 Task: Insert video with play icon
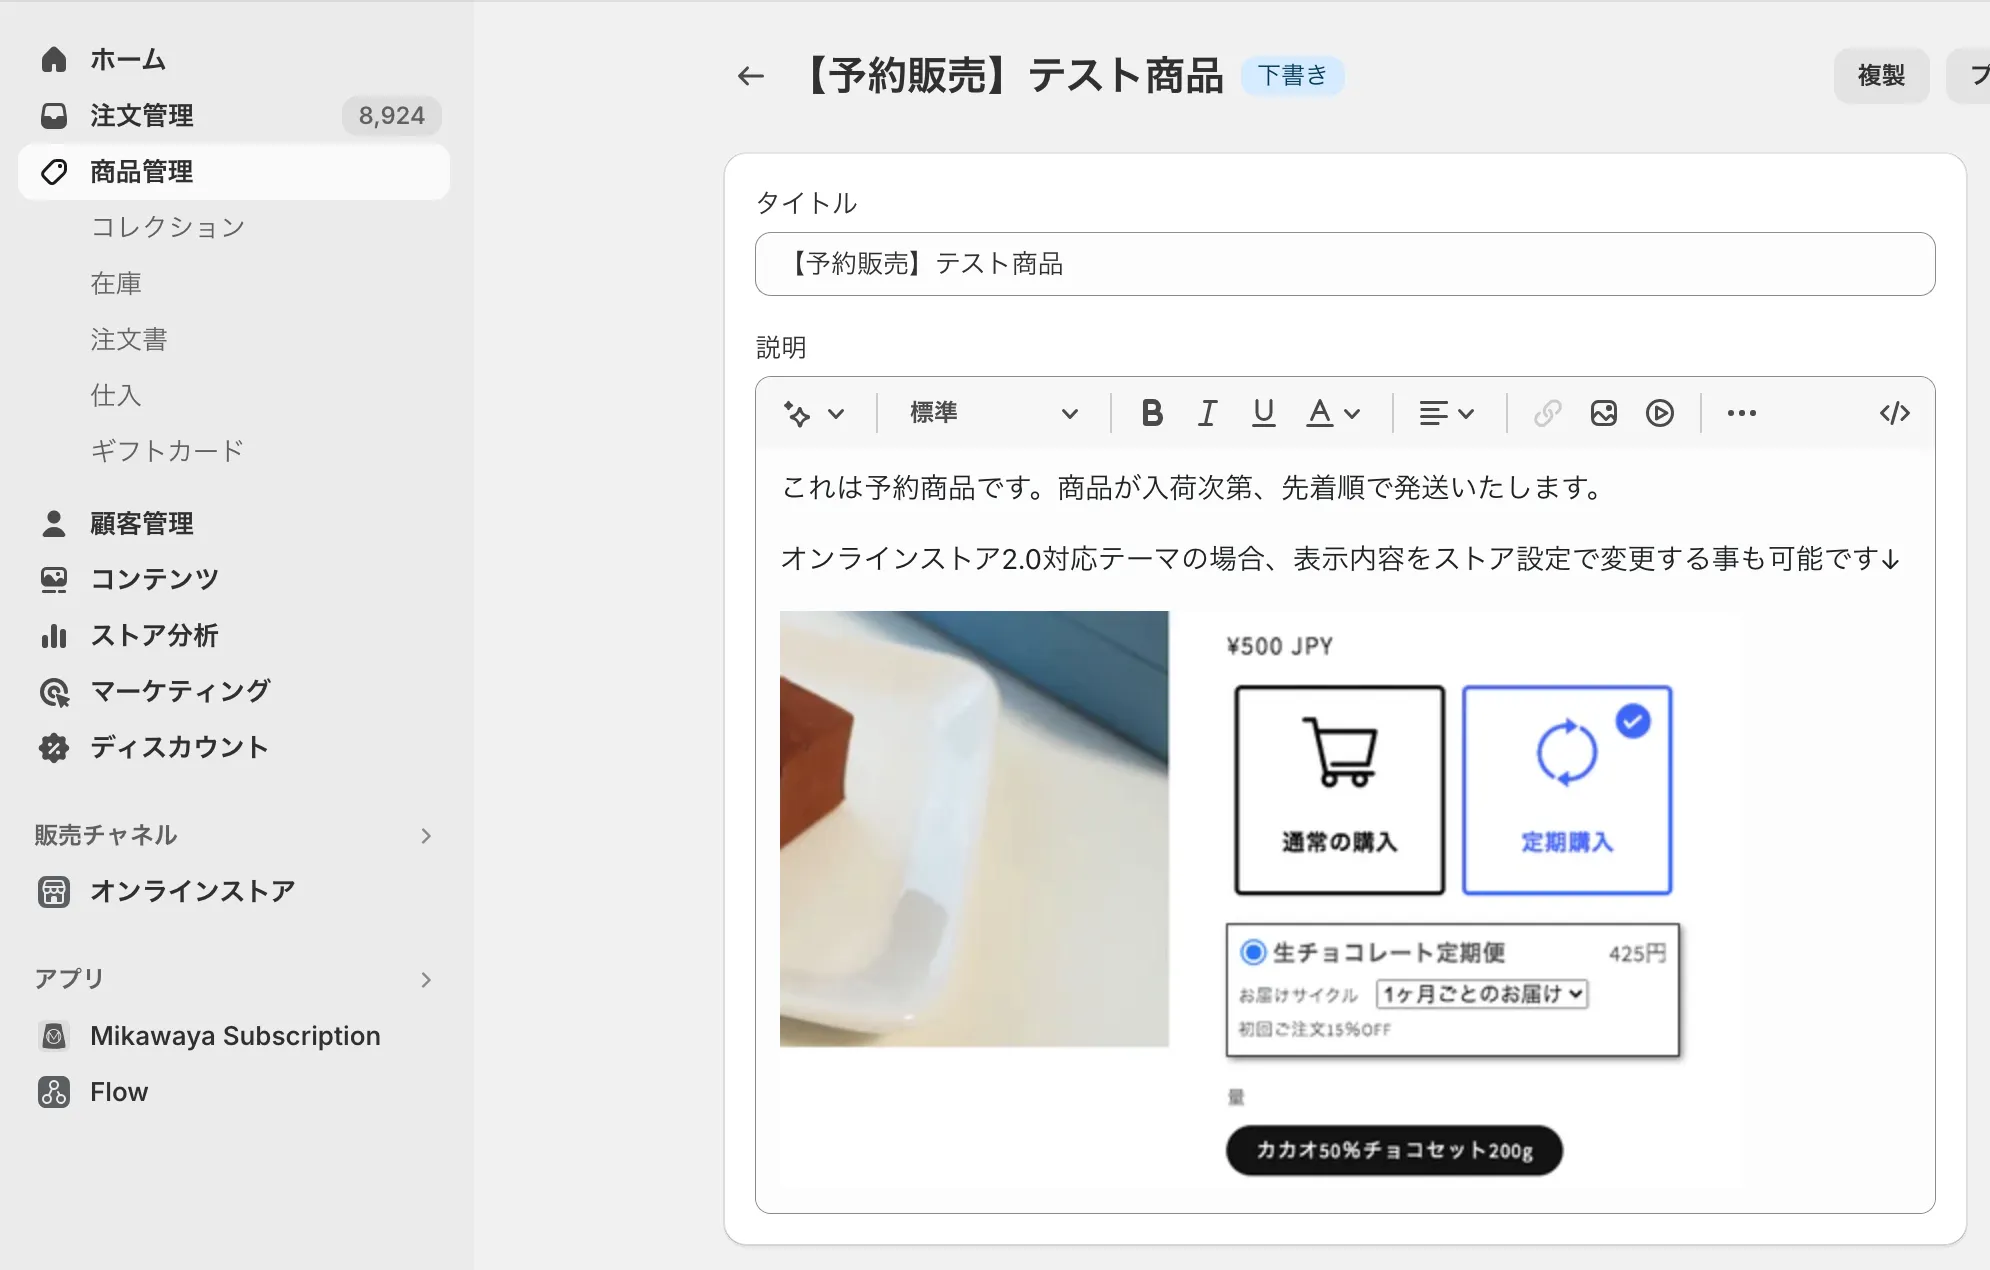[x=1659, y=413]
